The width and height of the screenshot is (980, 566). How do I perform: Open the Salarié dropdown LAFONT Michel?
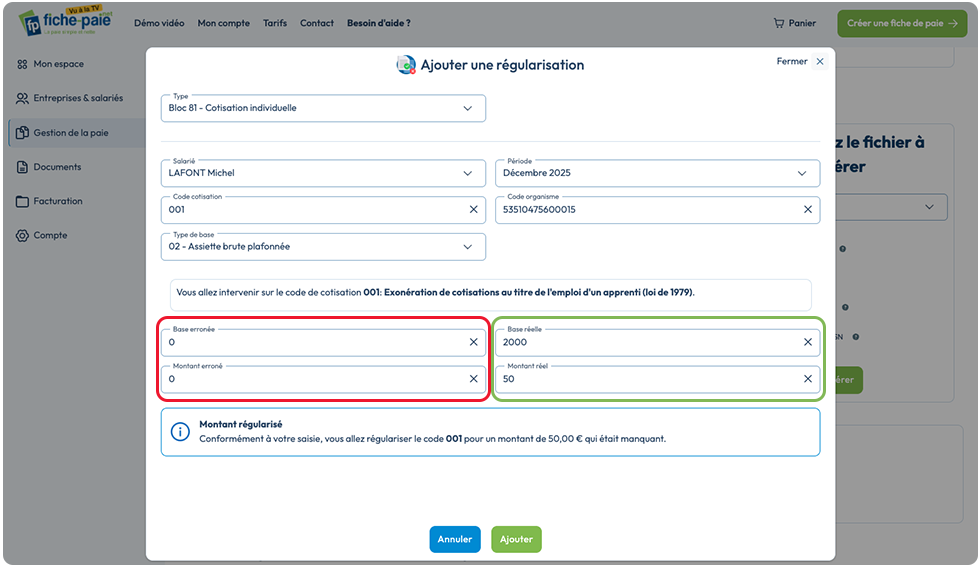click(323, 173)
